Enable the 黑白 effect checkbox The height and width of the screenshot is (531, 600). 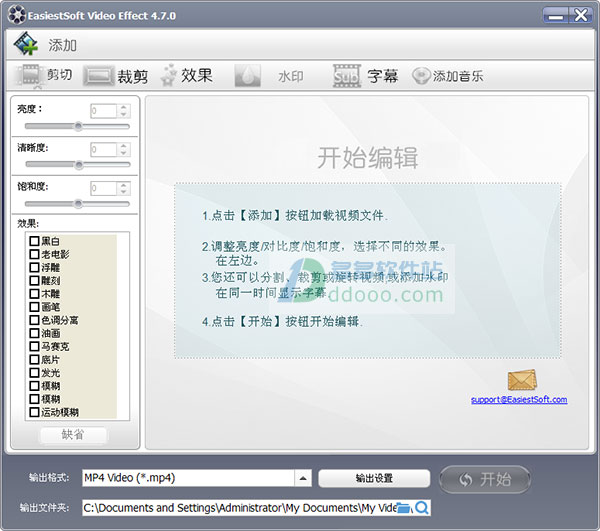pyautogui.click(x=34, y=241)
